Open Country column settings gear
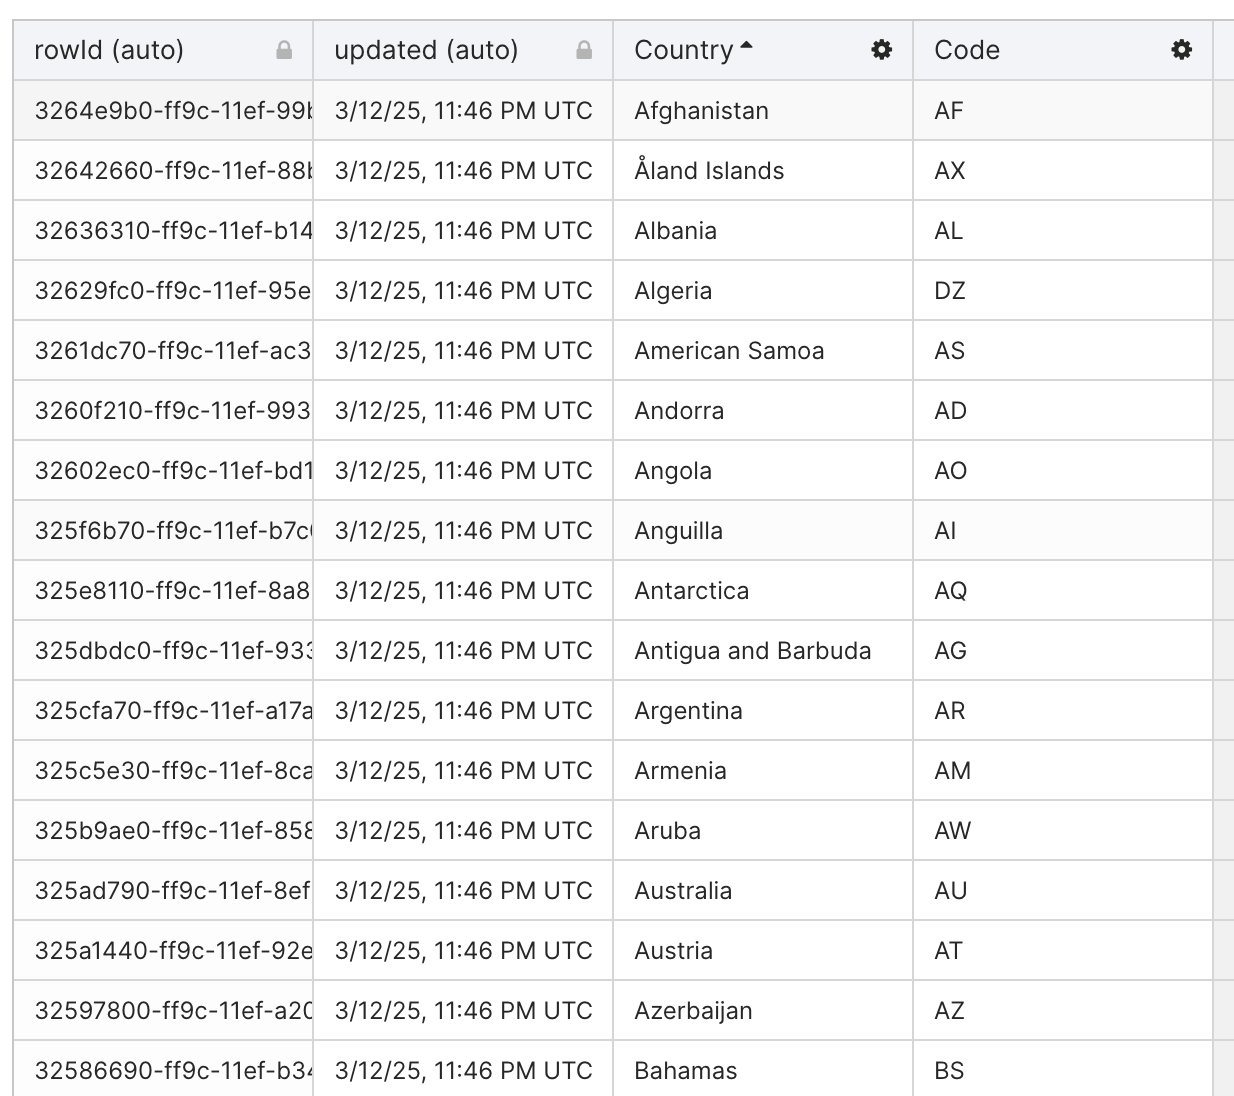The width and height of the screenshot is (1234, 1096). (881, 50)
